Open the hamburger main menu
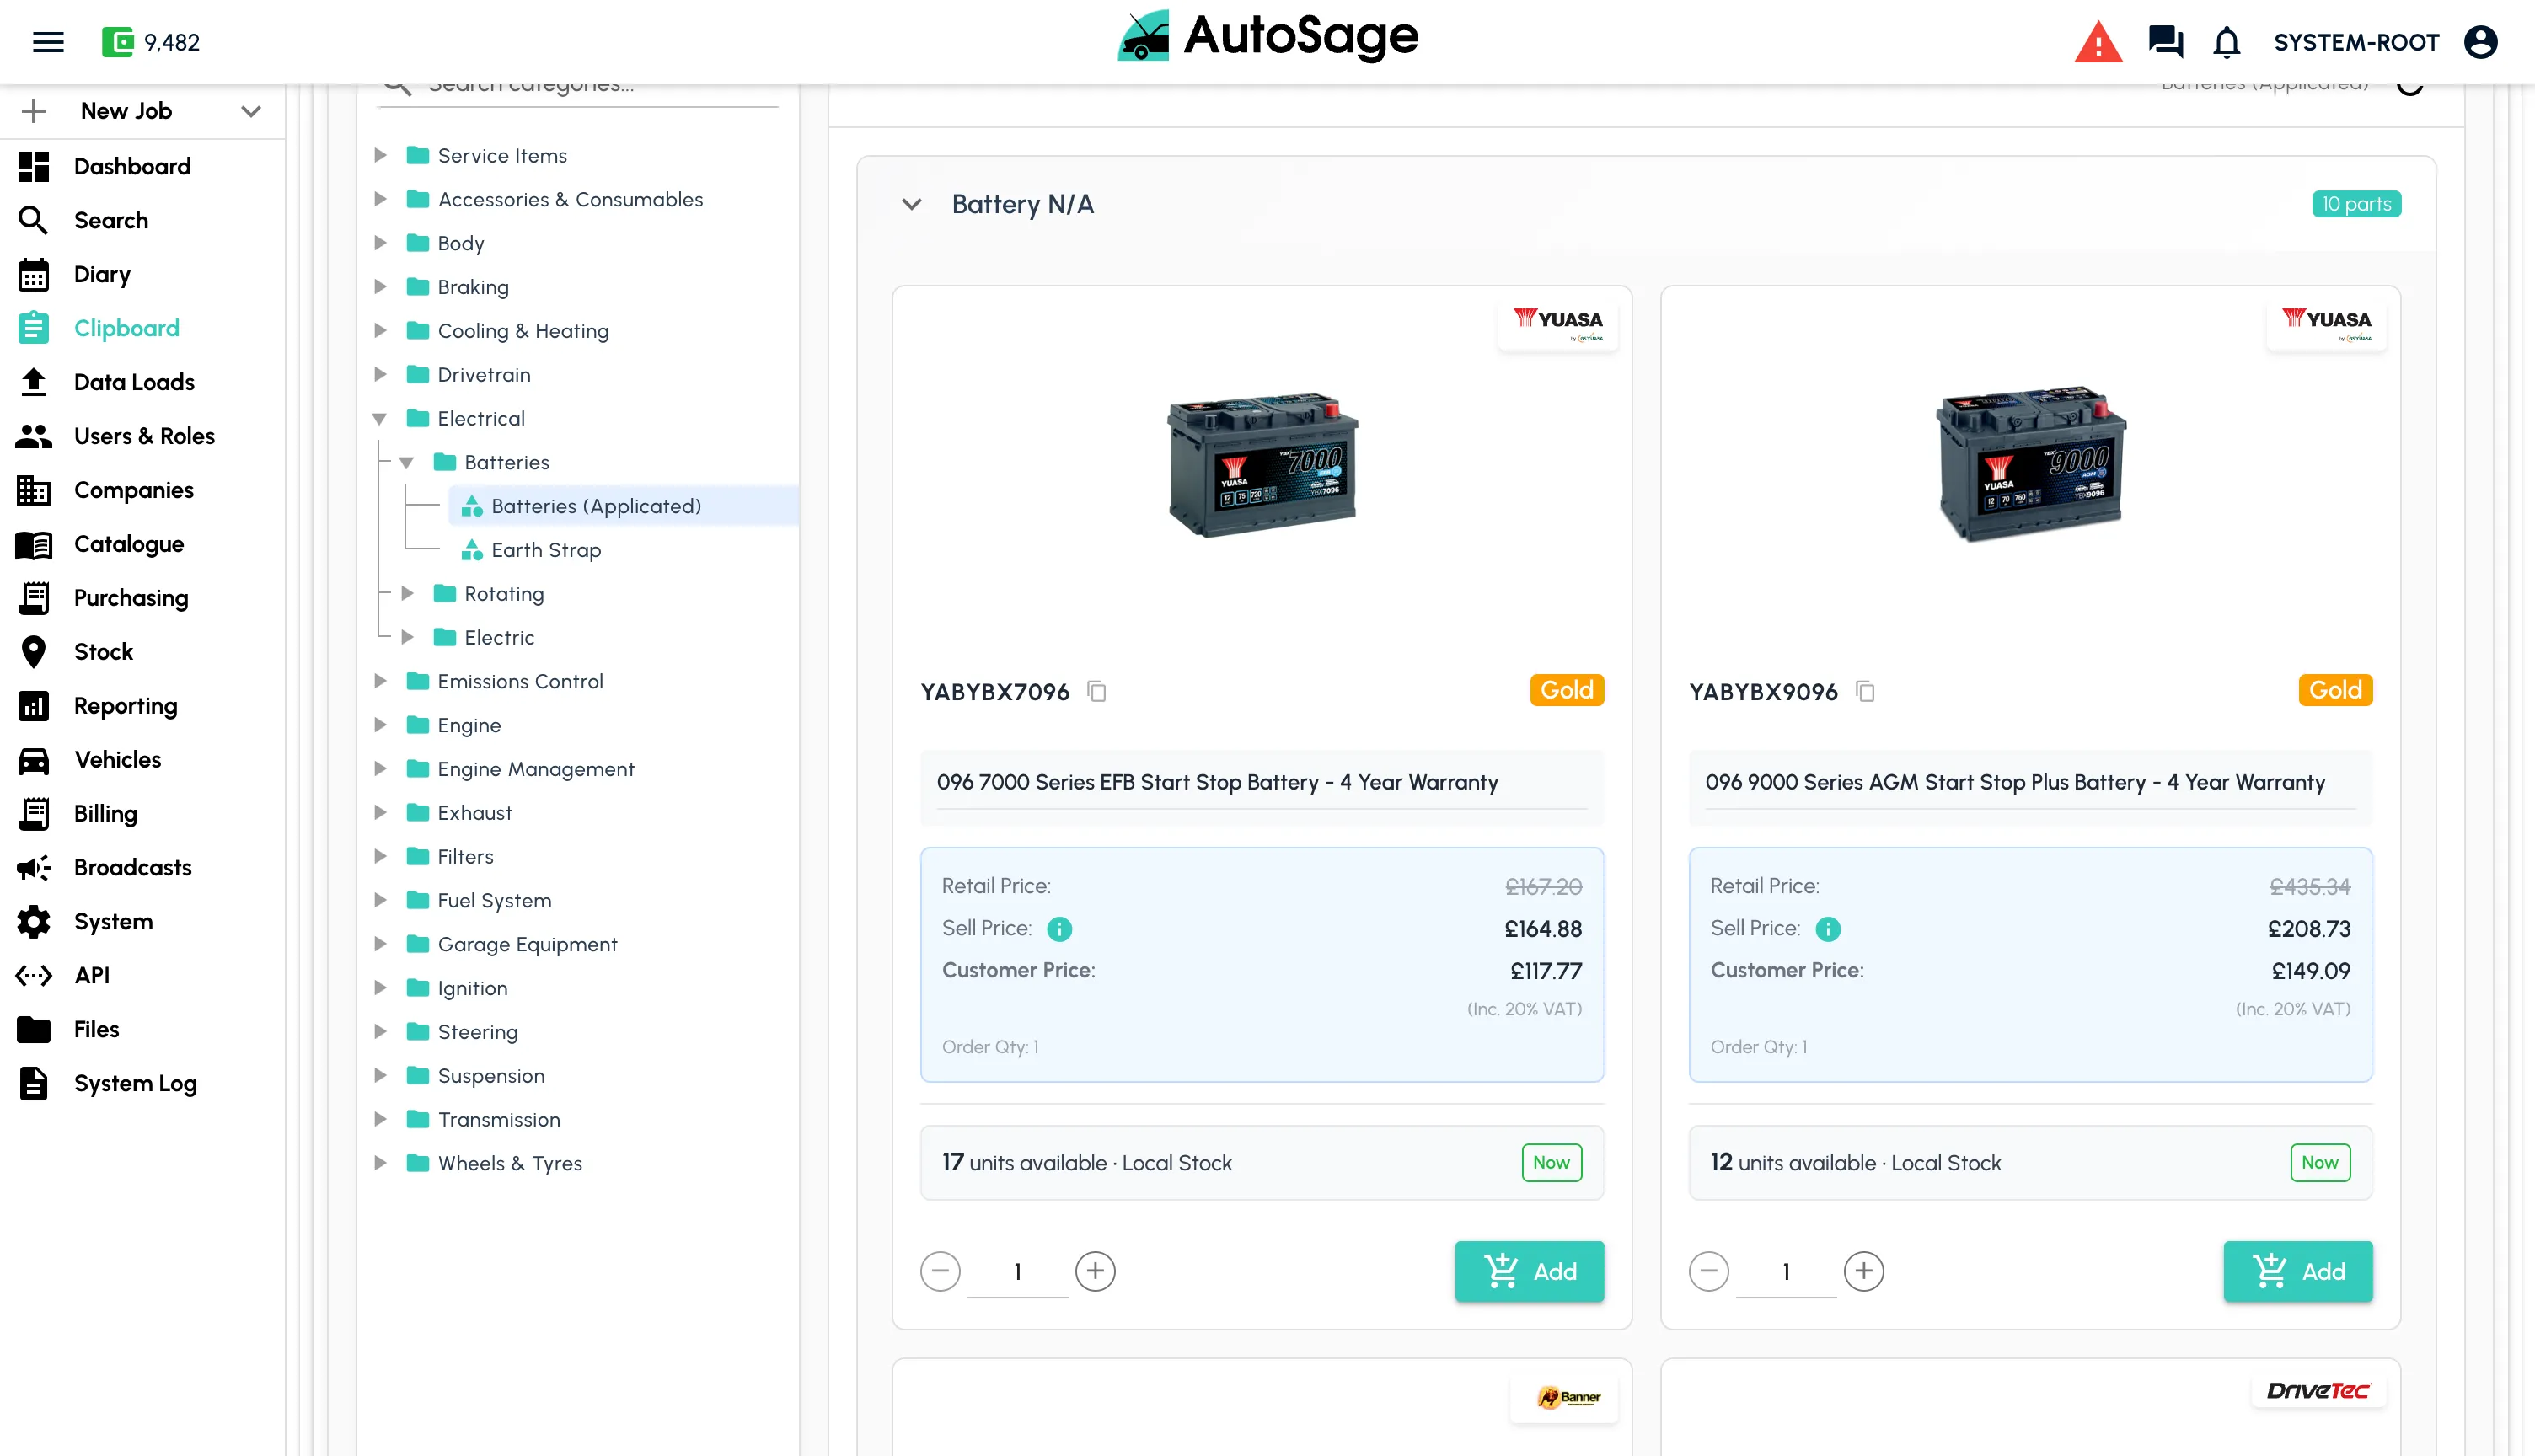2535x1456 pixels. pyautogui.click(x=48, y=42)
